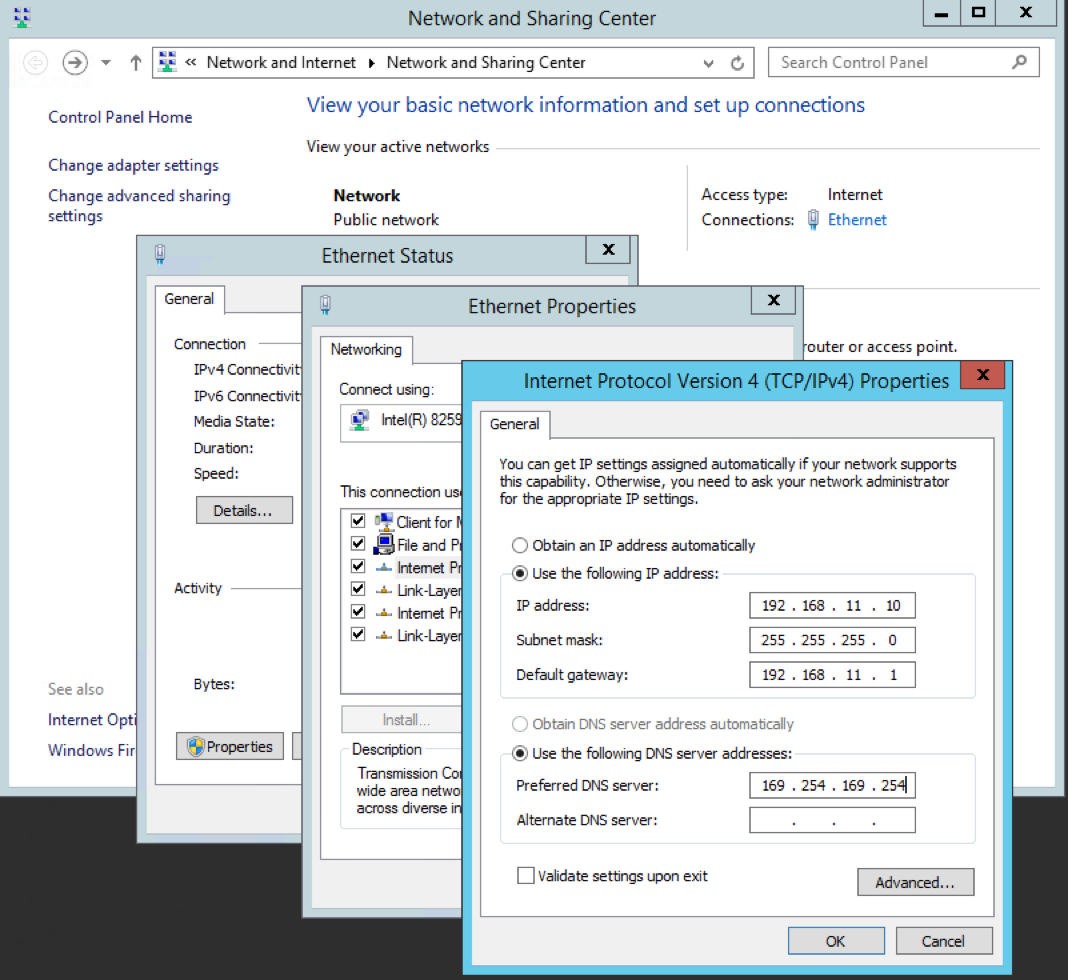Select the General tab in IPv4 Properties

[x=514, y=424]
